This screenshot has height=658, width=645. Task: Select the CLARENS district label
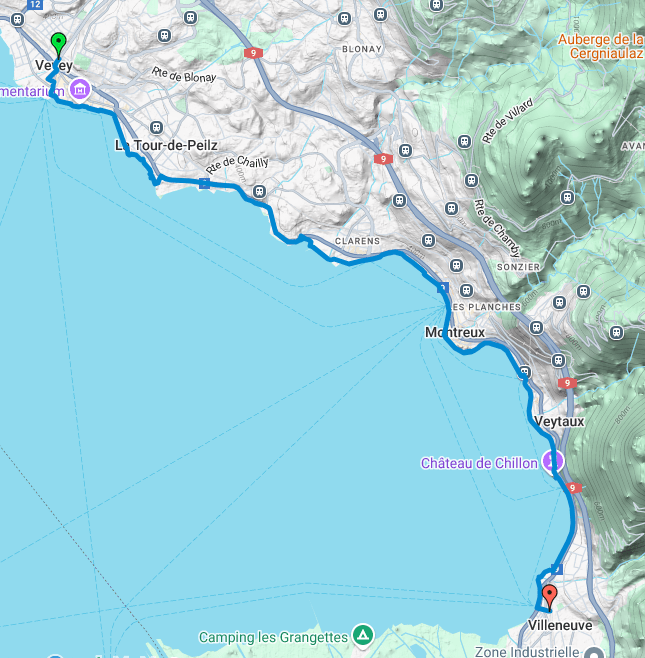[357, 241]
